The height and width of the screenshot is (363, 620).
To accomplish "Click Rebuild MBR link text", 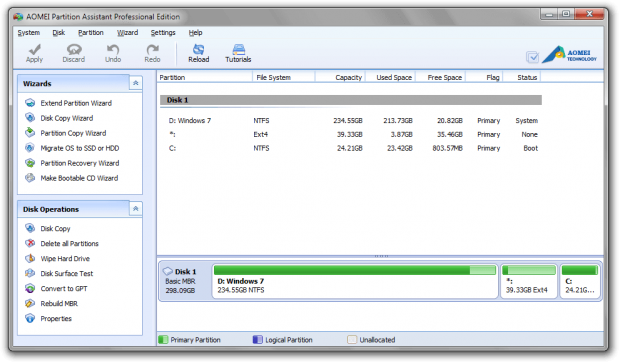I will coord(59,303).
